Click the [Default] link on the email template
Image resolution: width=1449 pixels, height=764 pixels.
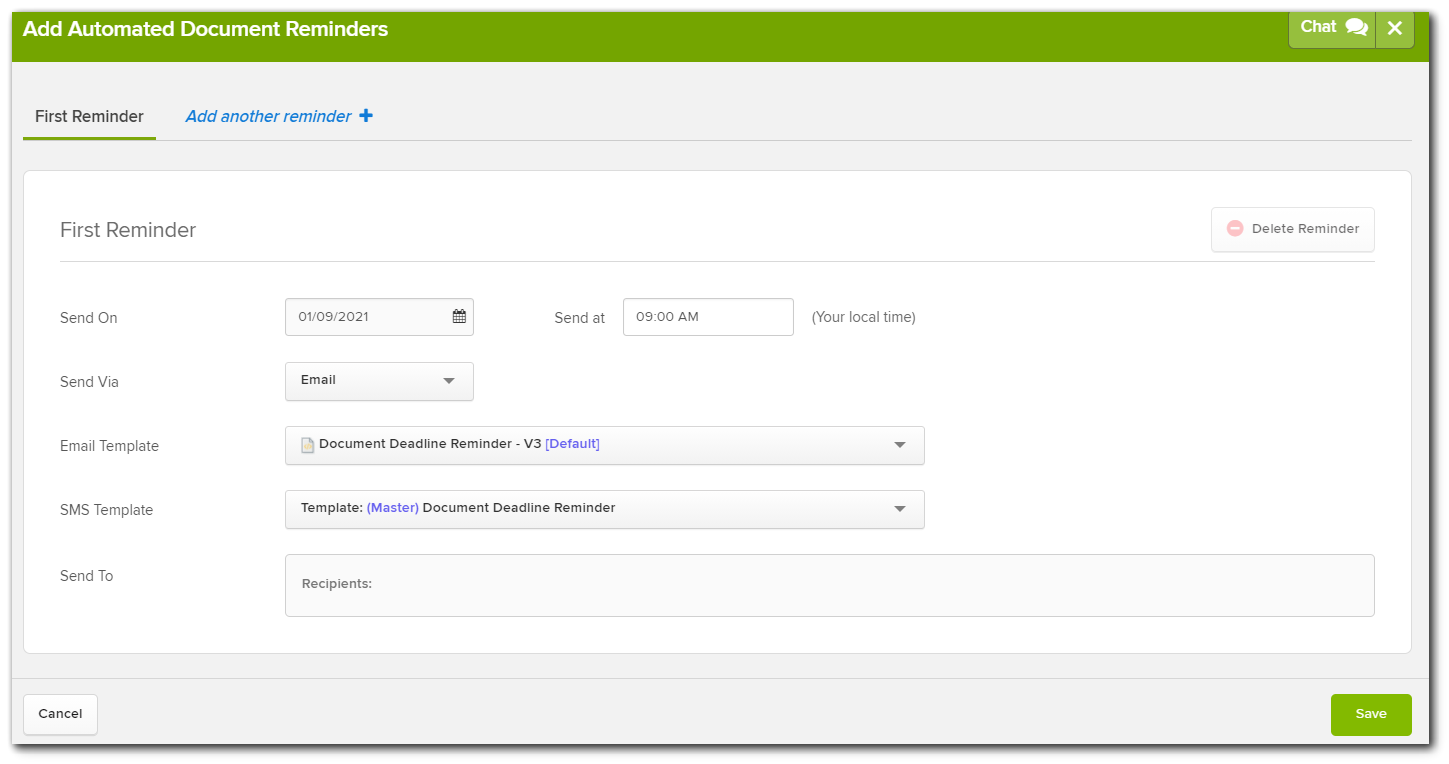point(572,443)
